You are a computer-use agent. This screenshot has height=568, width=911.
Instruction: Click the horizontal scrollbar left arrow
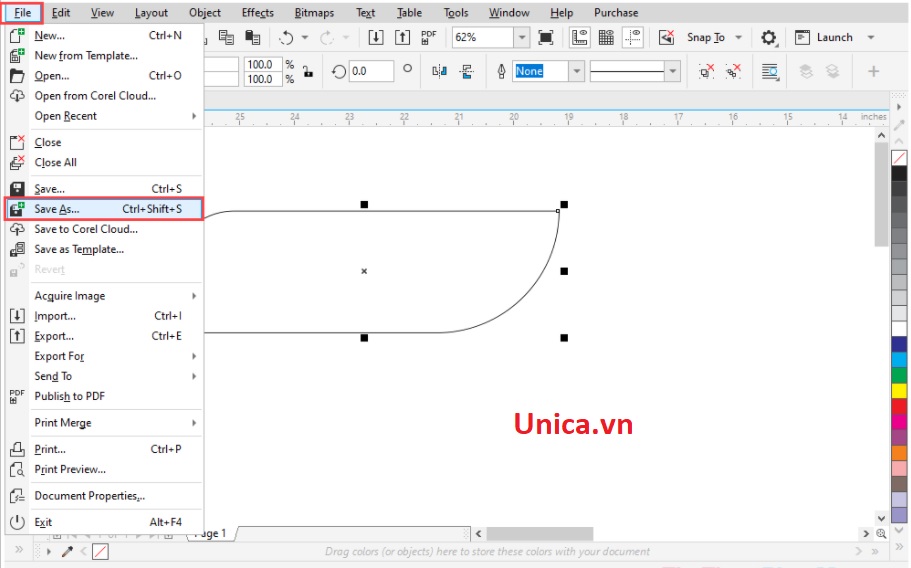pos(479,533)
